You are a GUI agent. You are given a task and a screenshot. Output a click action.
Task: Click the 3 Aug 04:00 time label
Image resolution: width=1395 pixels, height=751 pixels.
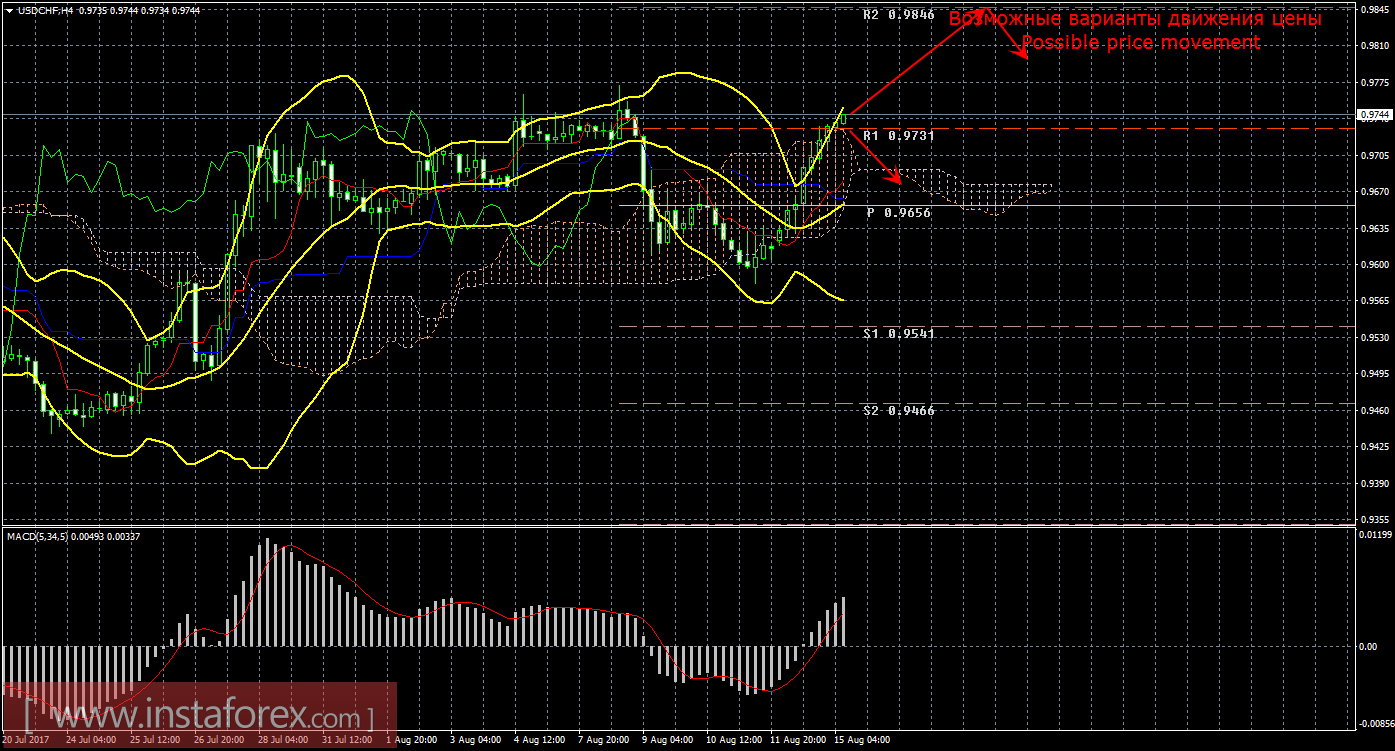tap(475, 741)
